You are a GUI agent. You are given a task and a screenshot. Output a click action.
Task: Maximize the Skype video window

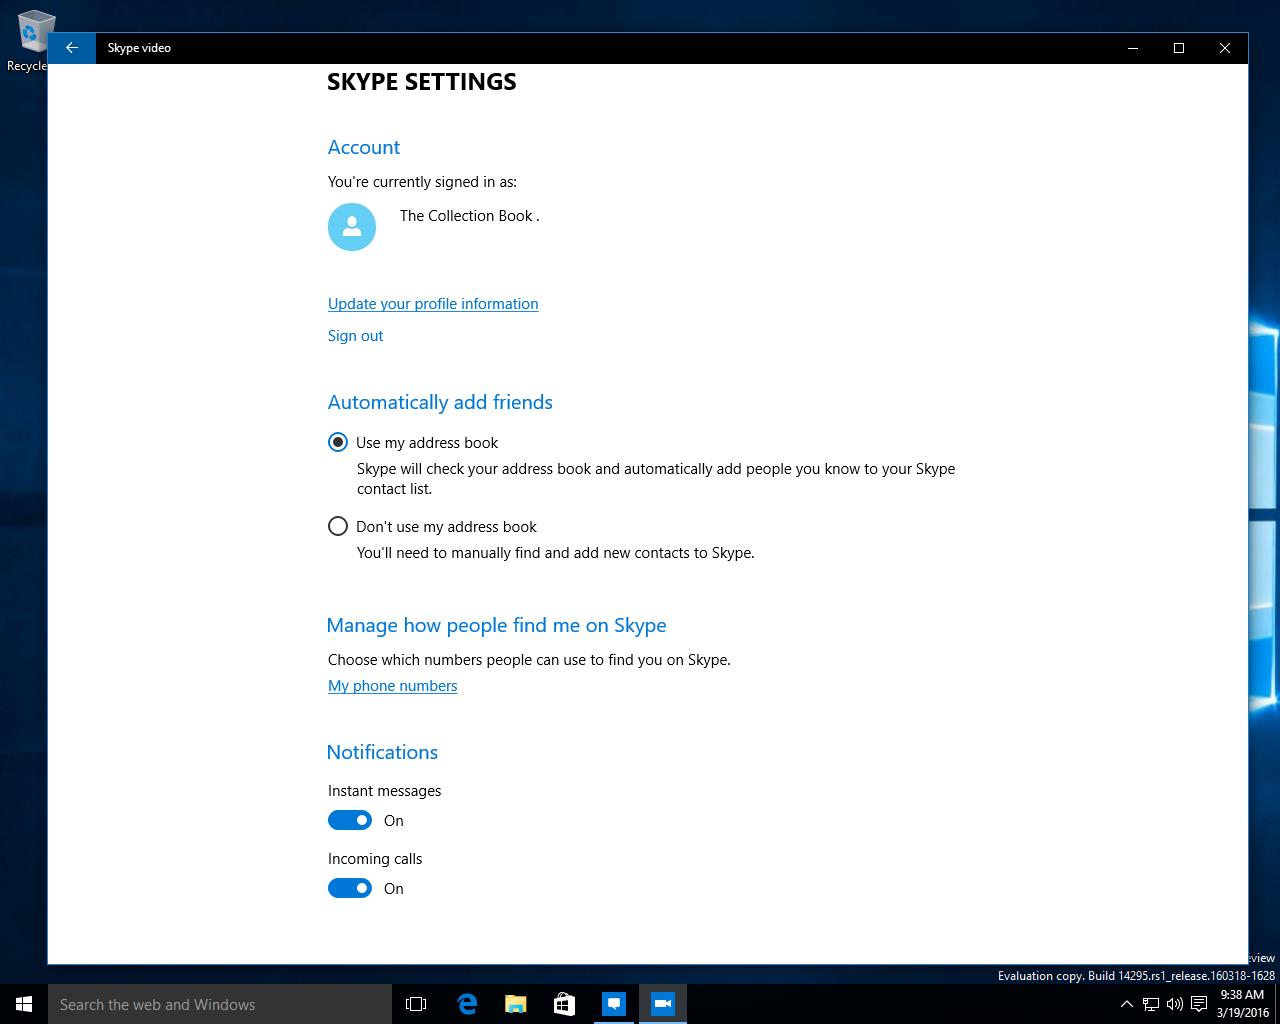pyautogui.click(x=1179, y=48)
